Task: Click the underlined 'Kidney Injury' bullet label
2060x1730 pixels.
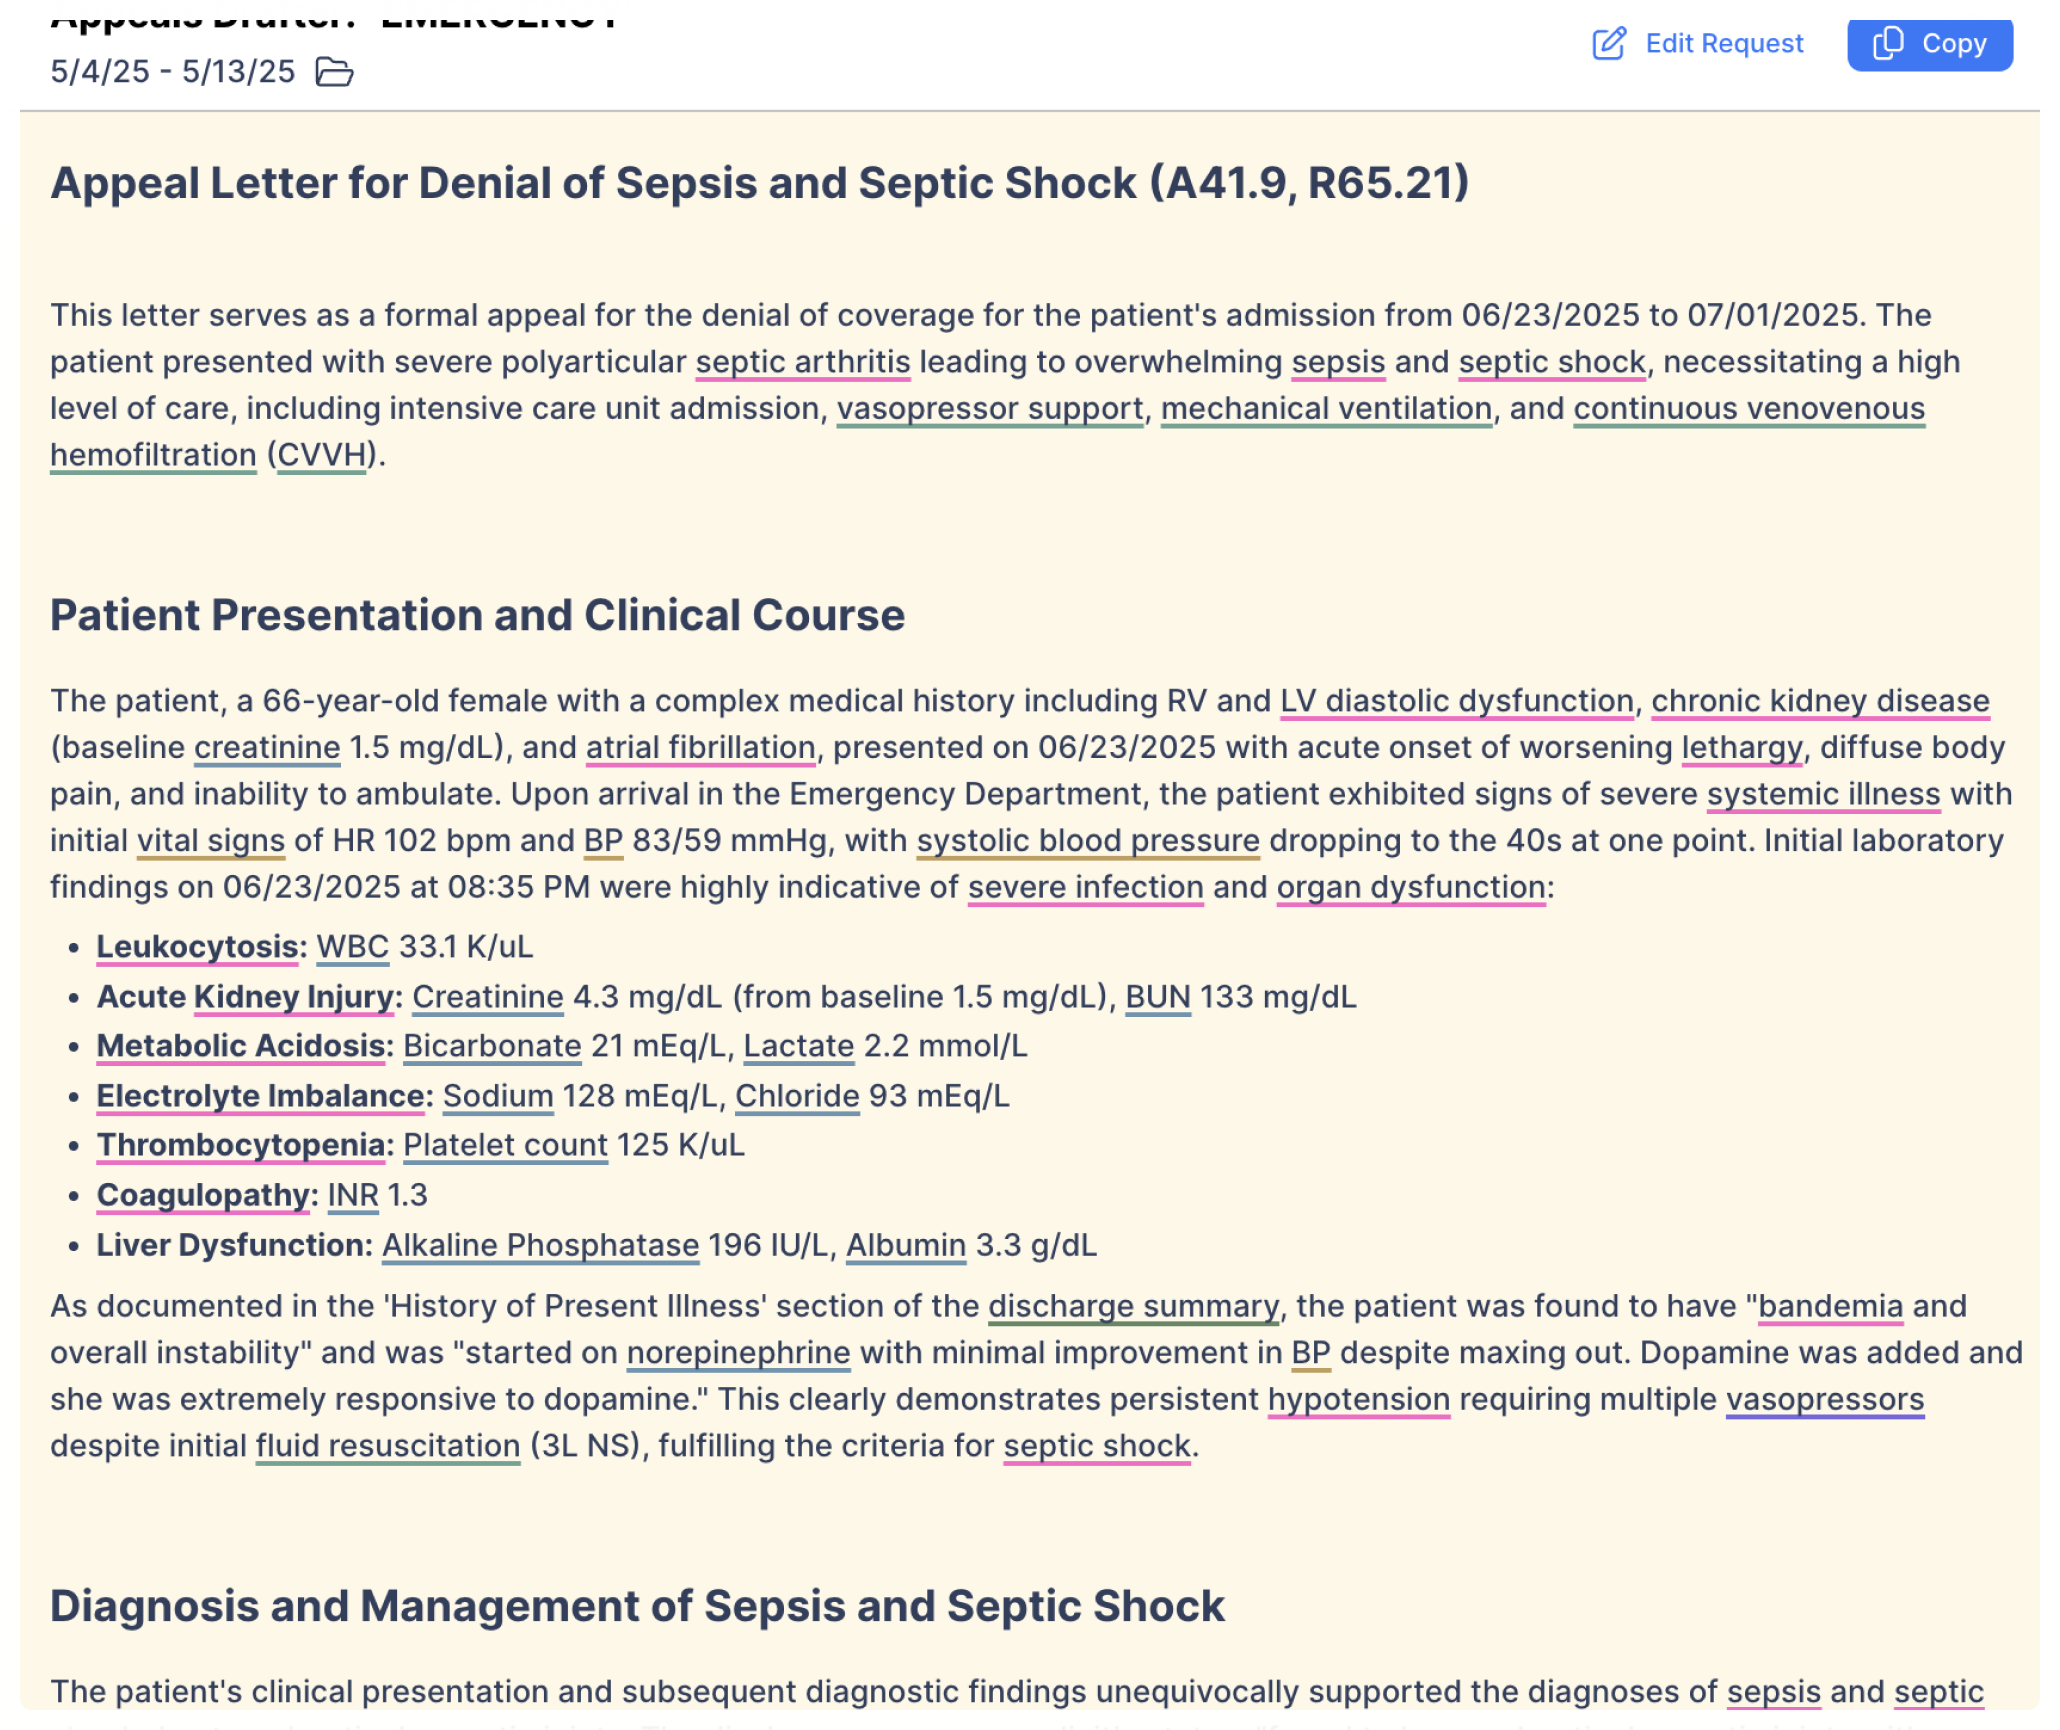Action: pos(293,997)
